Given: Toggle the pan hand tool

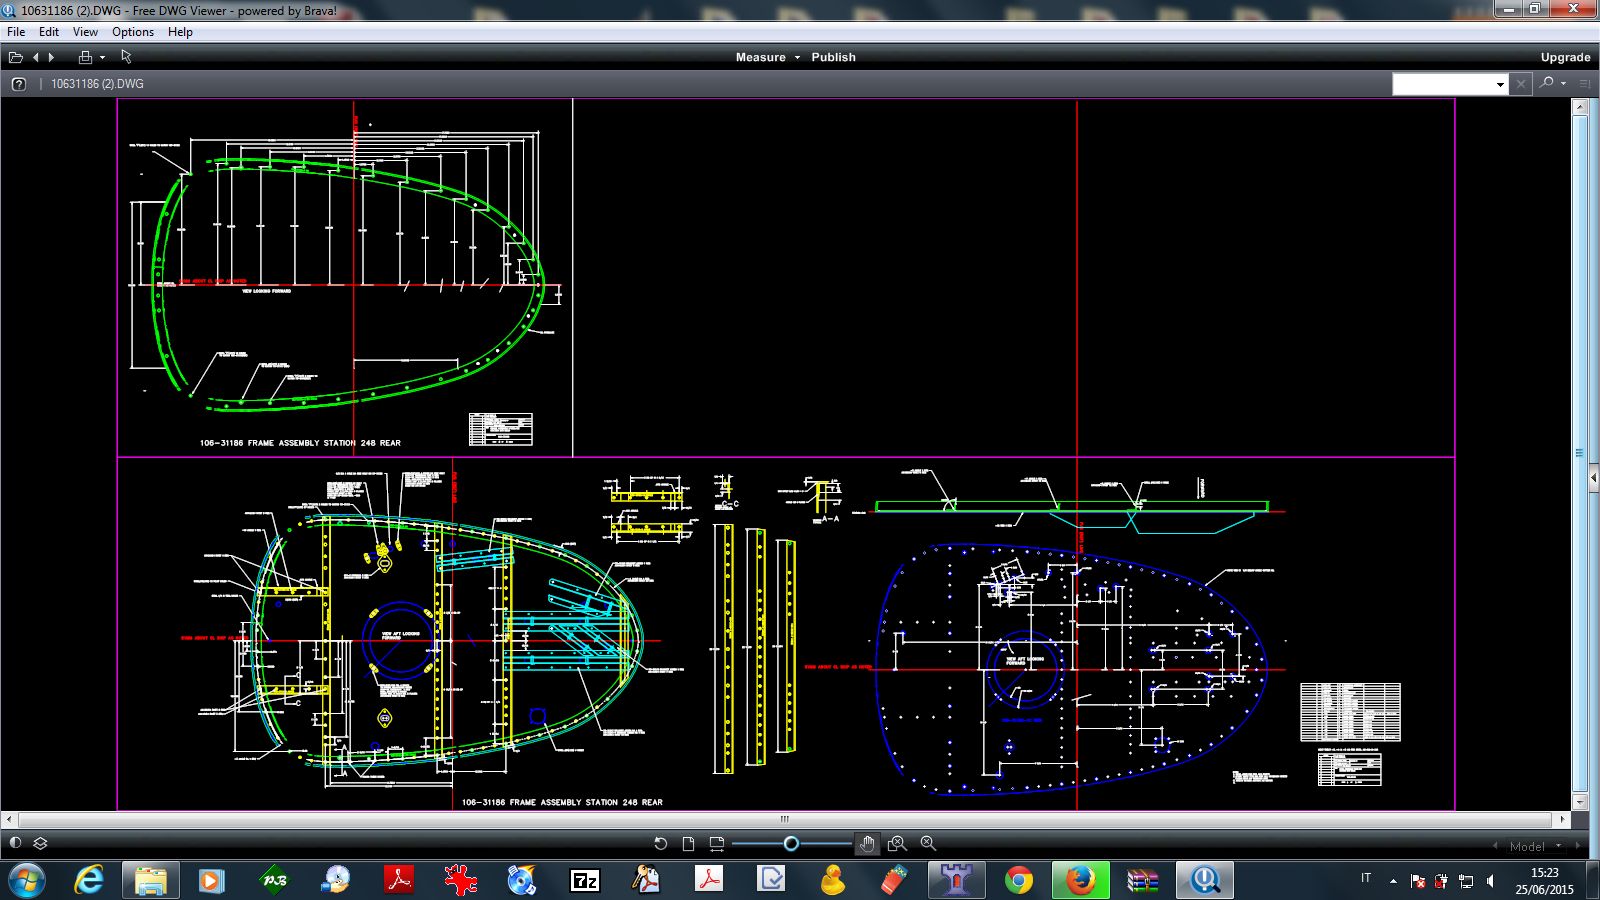Looking at the screenshot, I should (x=867, y=843).
